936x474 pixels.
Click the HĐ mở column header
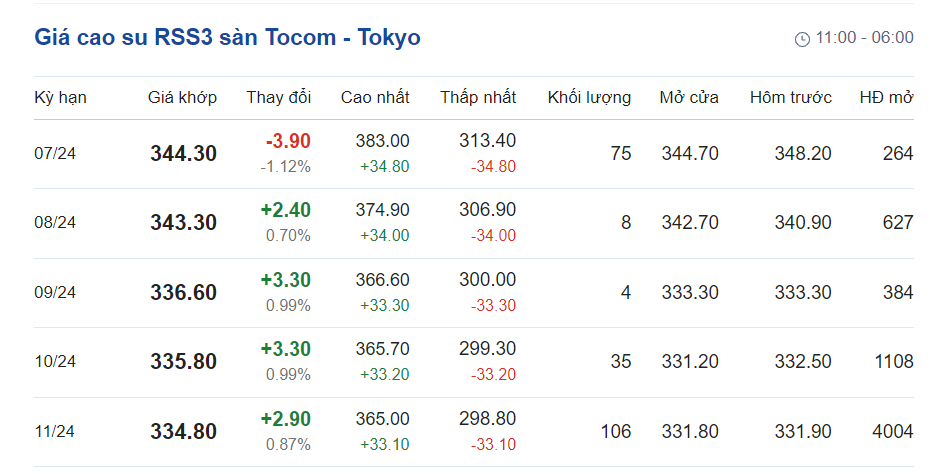click(x=886, y=97)
